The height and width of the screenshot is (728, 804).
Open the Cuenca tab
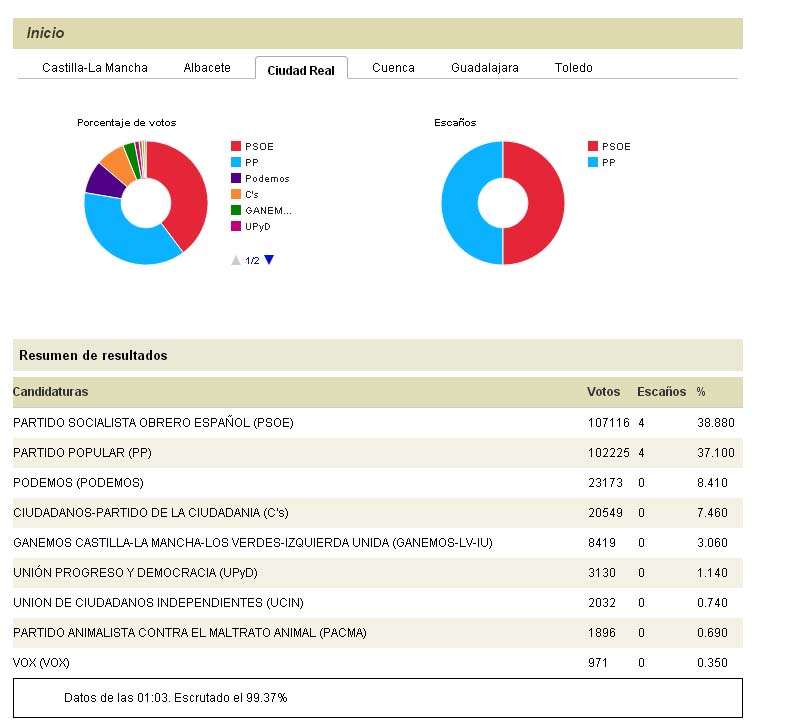[x=393, y=68]
